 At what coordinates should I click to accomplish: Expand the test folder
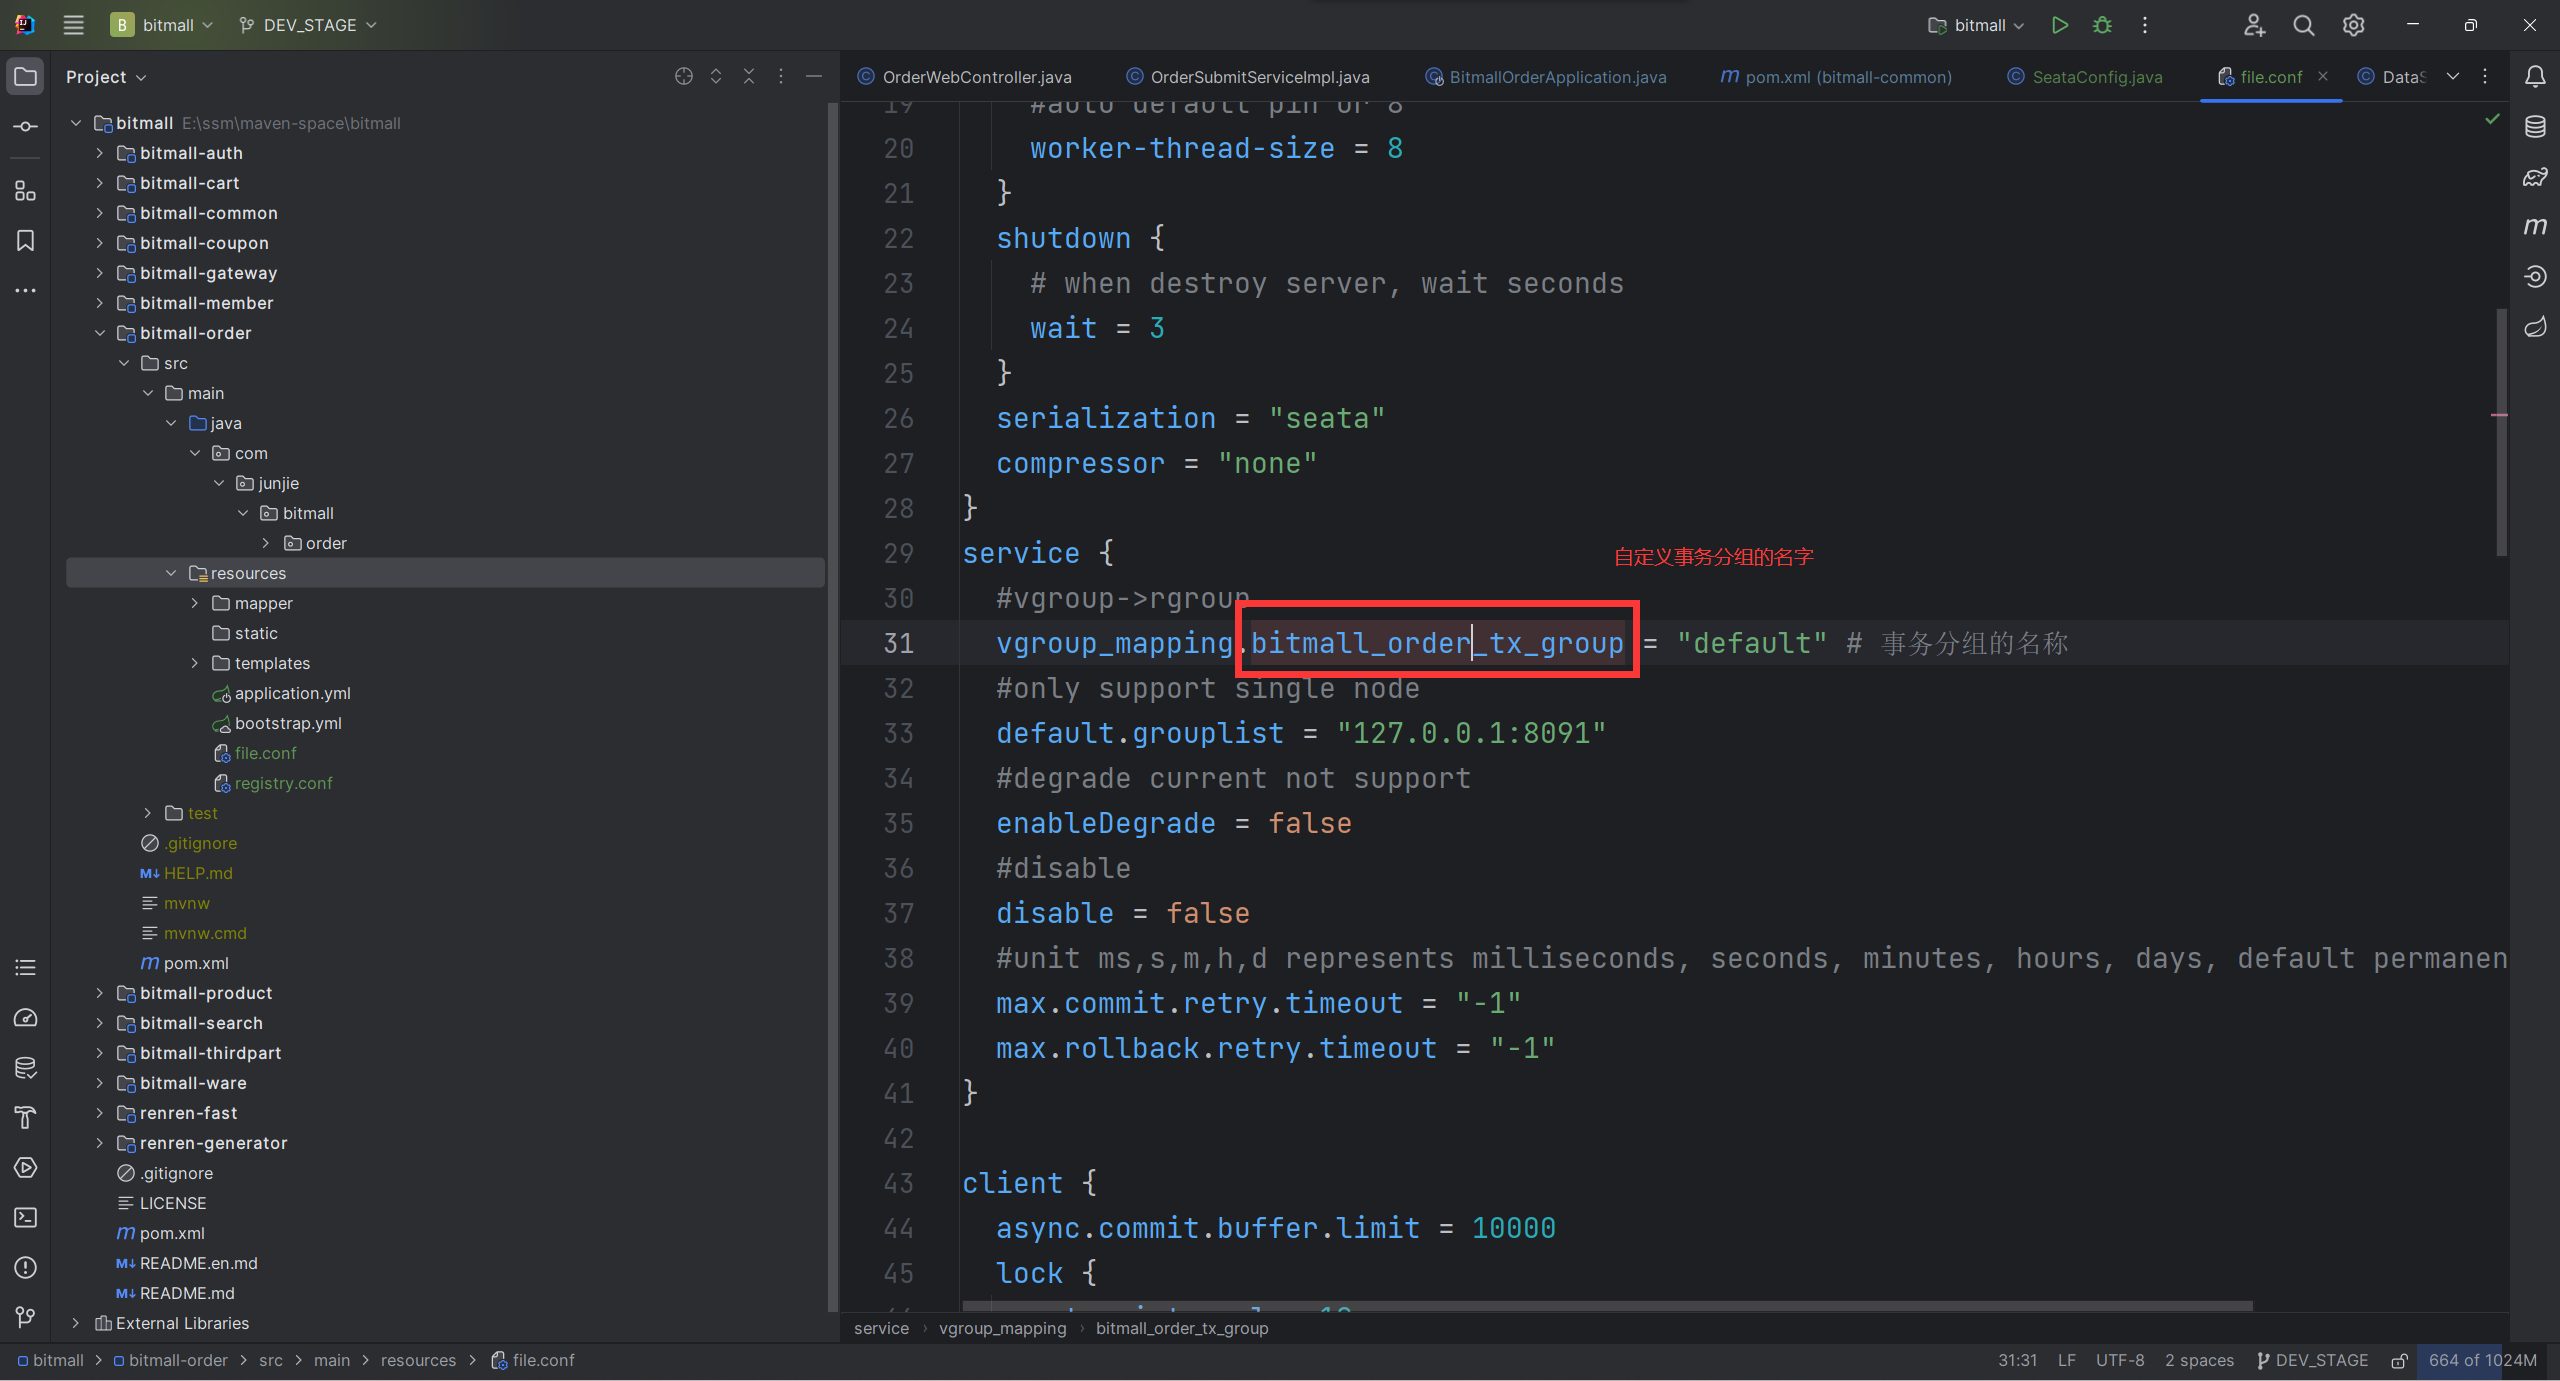(x=147, y=813)
